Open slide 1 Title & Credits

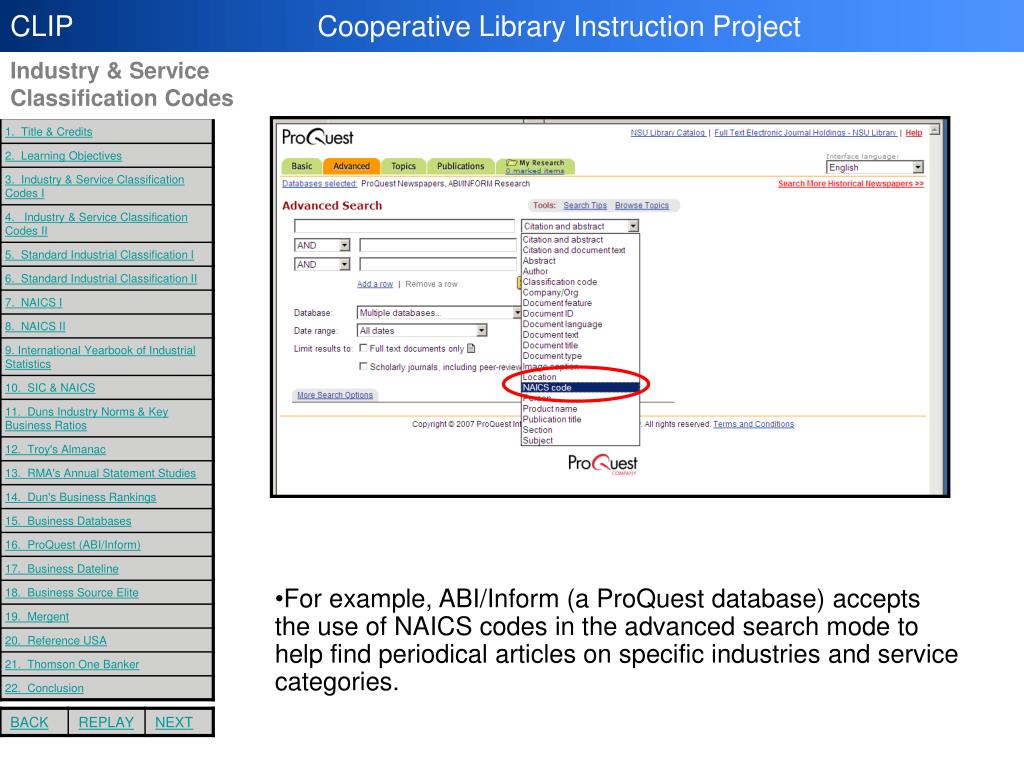(49, 132)
